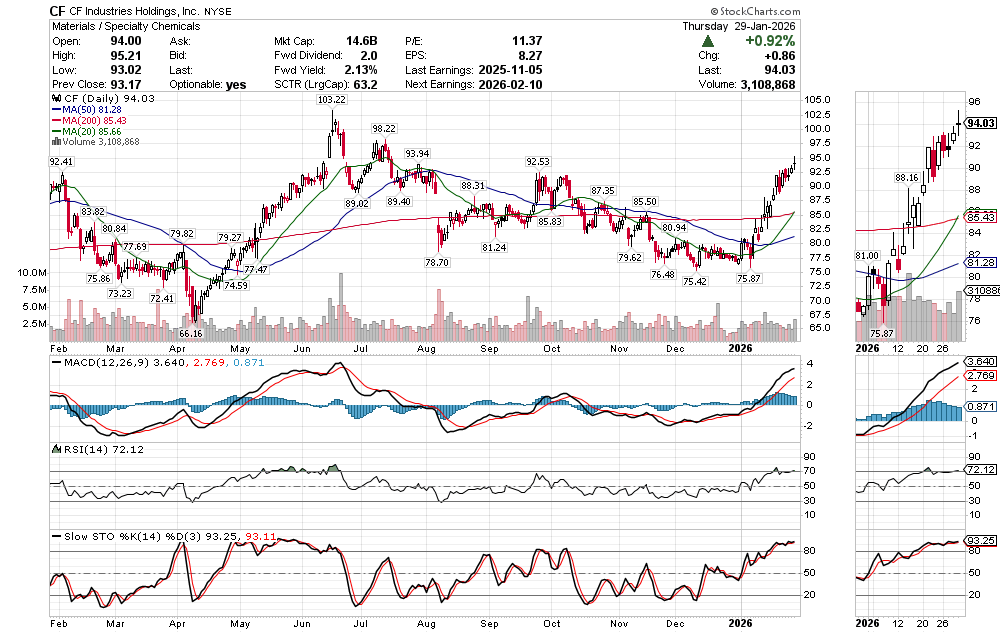The height and width of the screenshot is (633, 1000).
Task: Click the red 85.43 MA(200) value tag
Action: (981, 217)
